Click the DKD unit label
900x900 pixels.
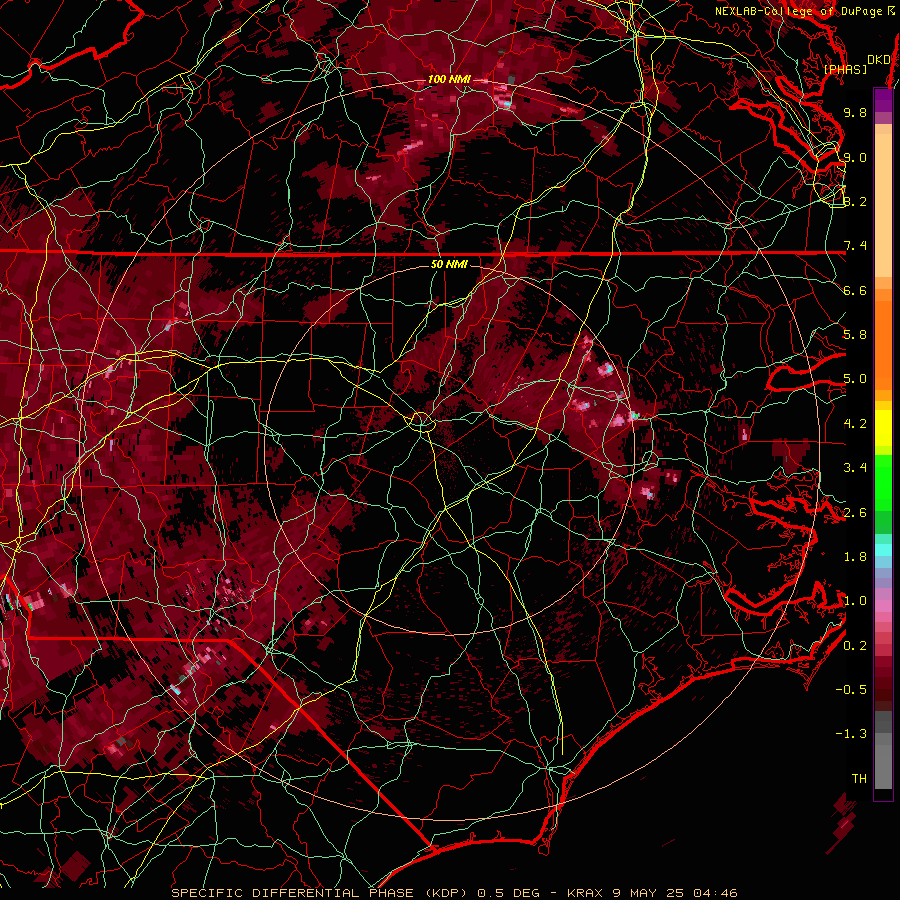[878, 60]
